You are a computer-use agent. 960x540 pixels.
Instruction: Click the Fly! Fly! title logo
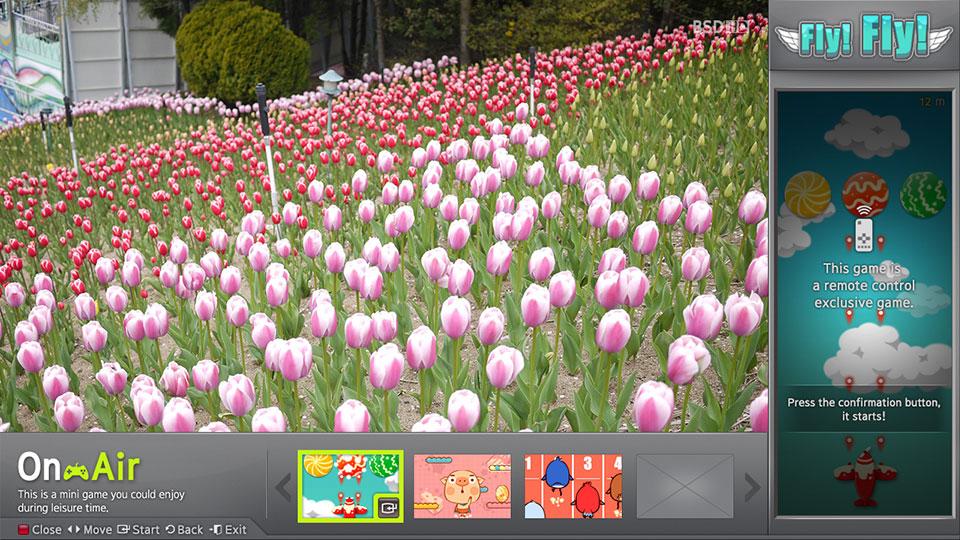pyautogui.click(x=864, y=36)
